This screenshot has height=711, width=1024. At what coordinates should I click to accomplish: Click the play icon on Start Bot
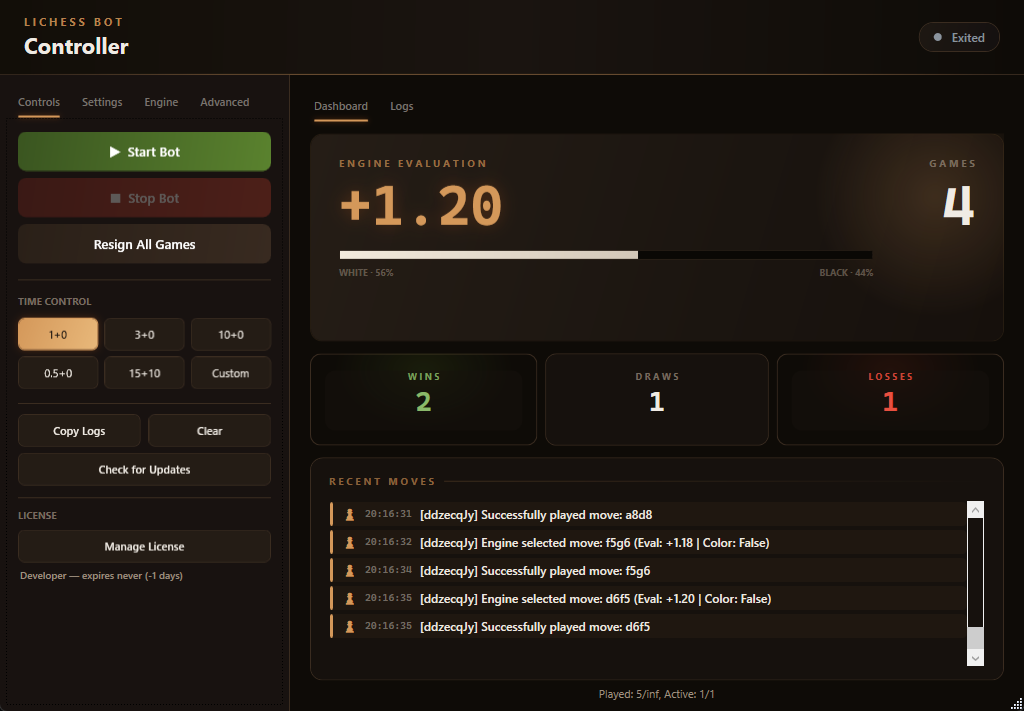(113, 151)
